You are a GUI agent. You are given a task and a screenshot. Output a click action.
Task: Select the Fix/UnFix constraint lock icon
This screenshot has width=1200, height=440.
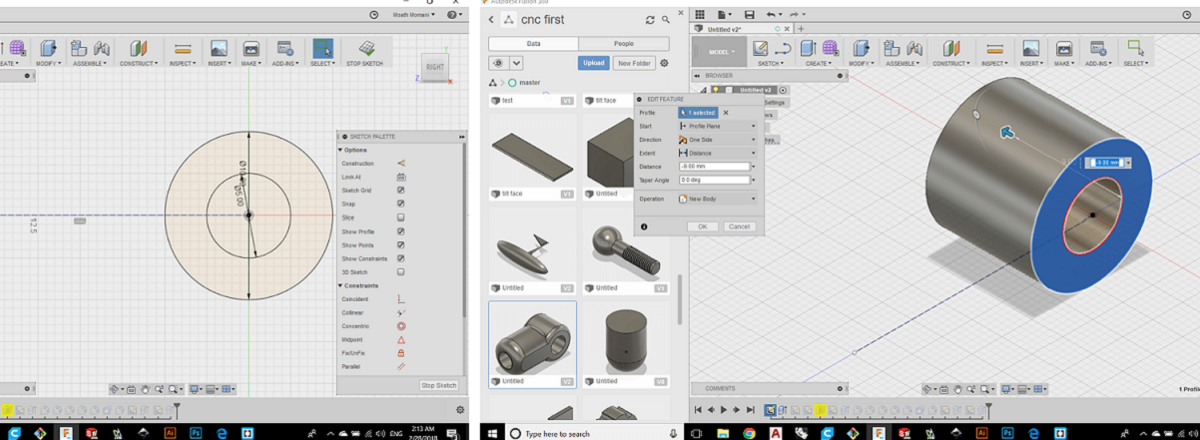point(401,353)
